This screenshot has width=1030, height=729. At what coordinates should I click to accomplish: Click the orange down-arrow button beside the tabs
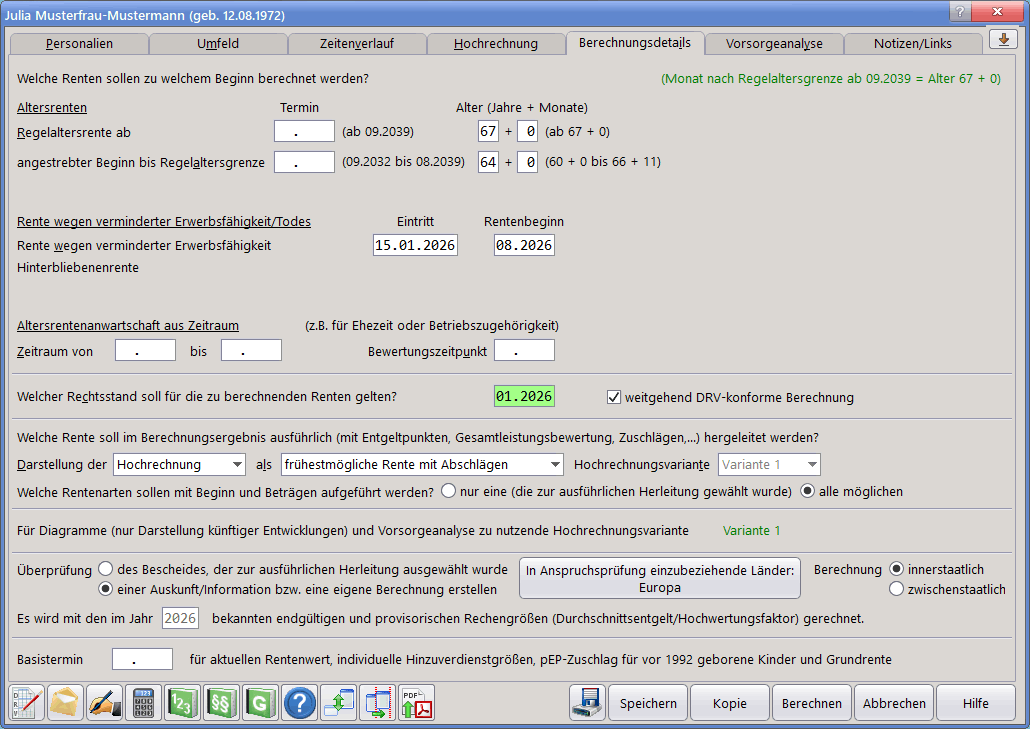(1003, 39)
